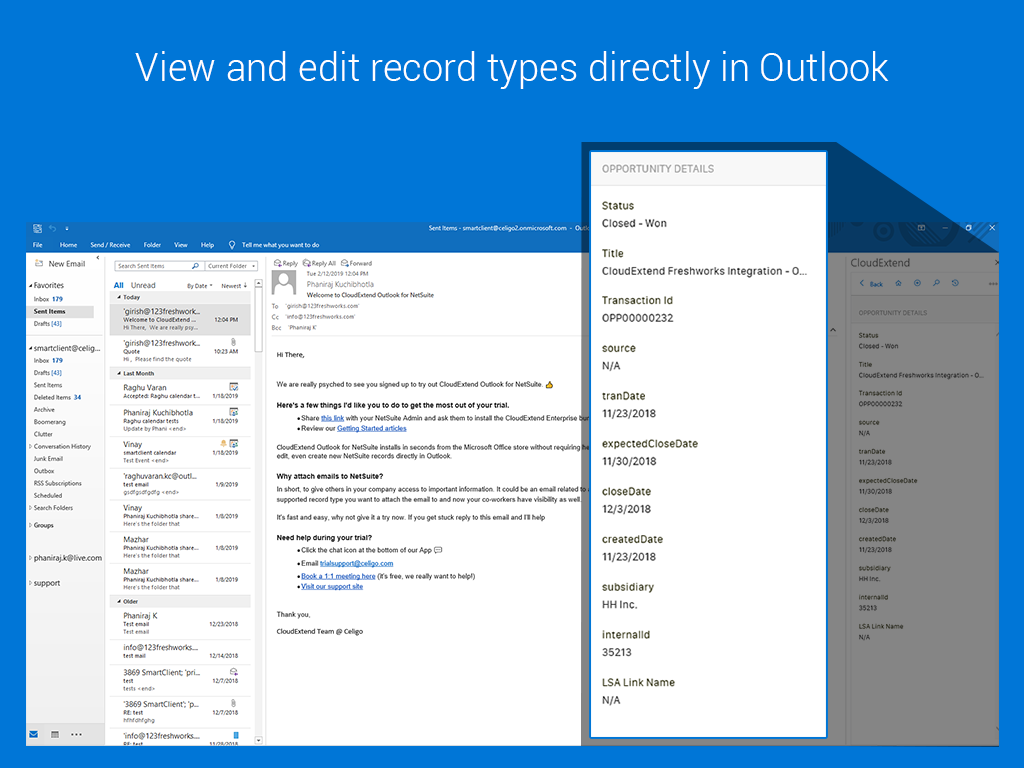This screenshot has width=1024, height=768.
Task: Open the Current Folder scope dropdown
Action: 232,266
